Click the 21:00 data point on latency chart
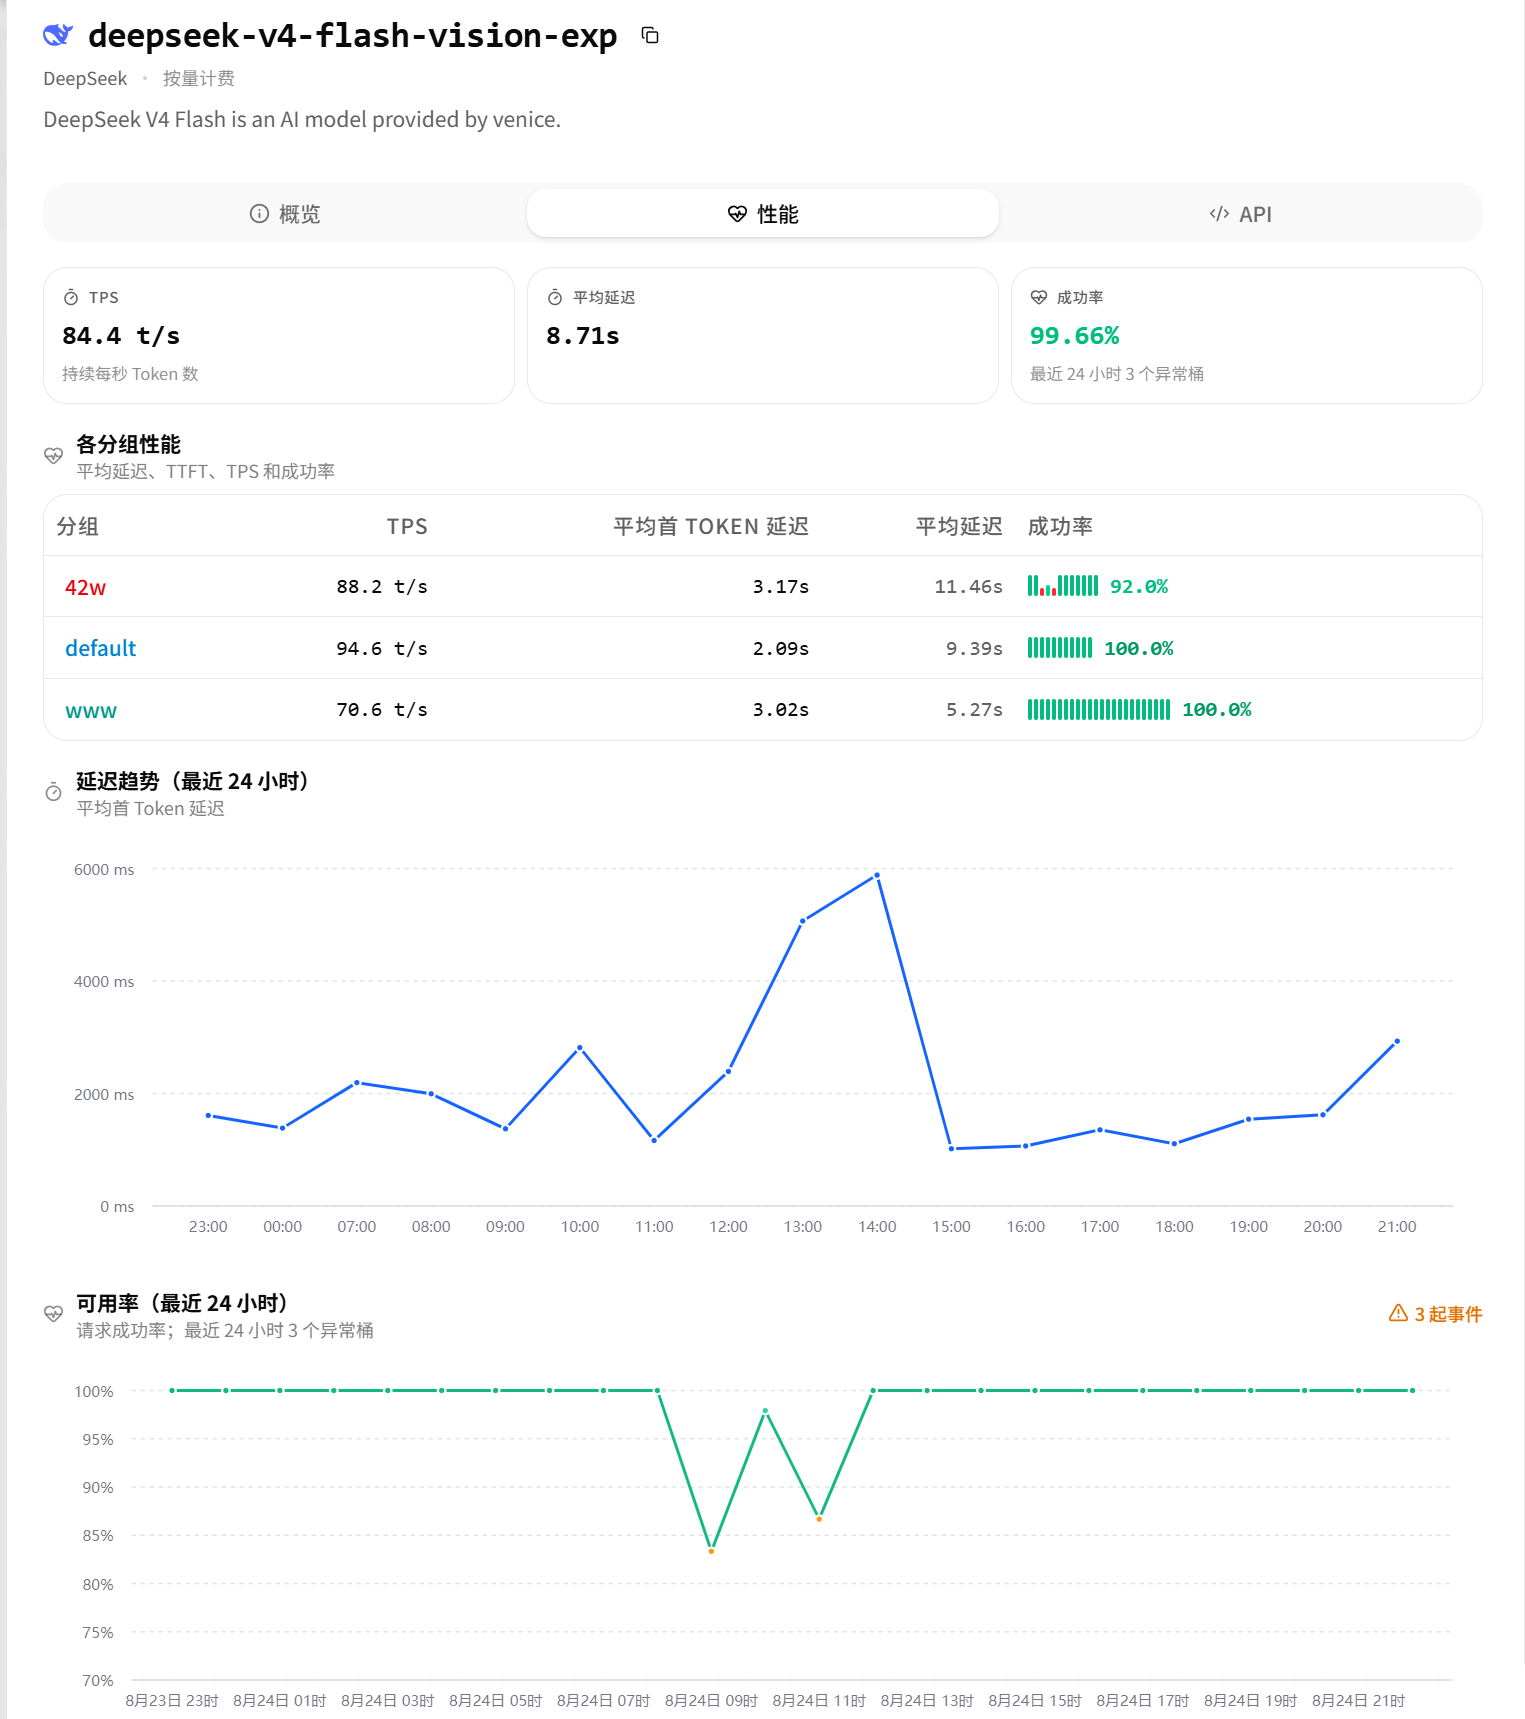The image size is (1525, 1719). tap(1397, 1041)
